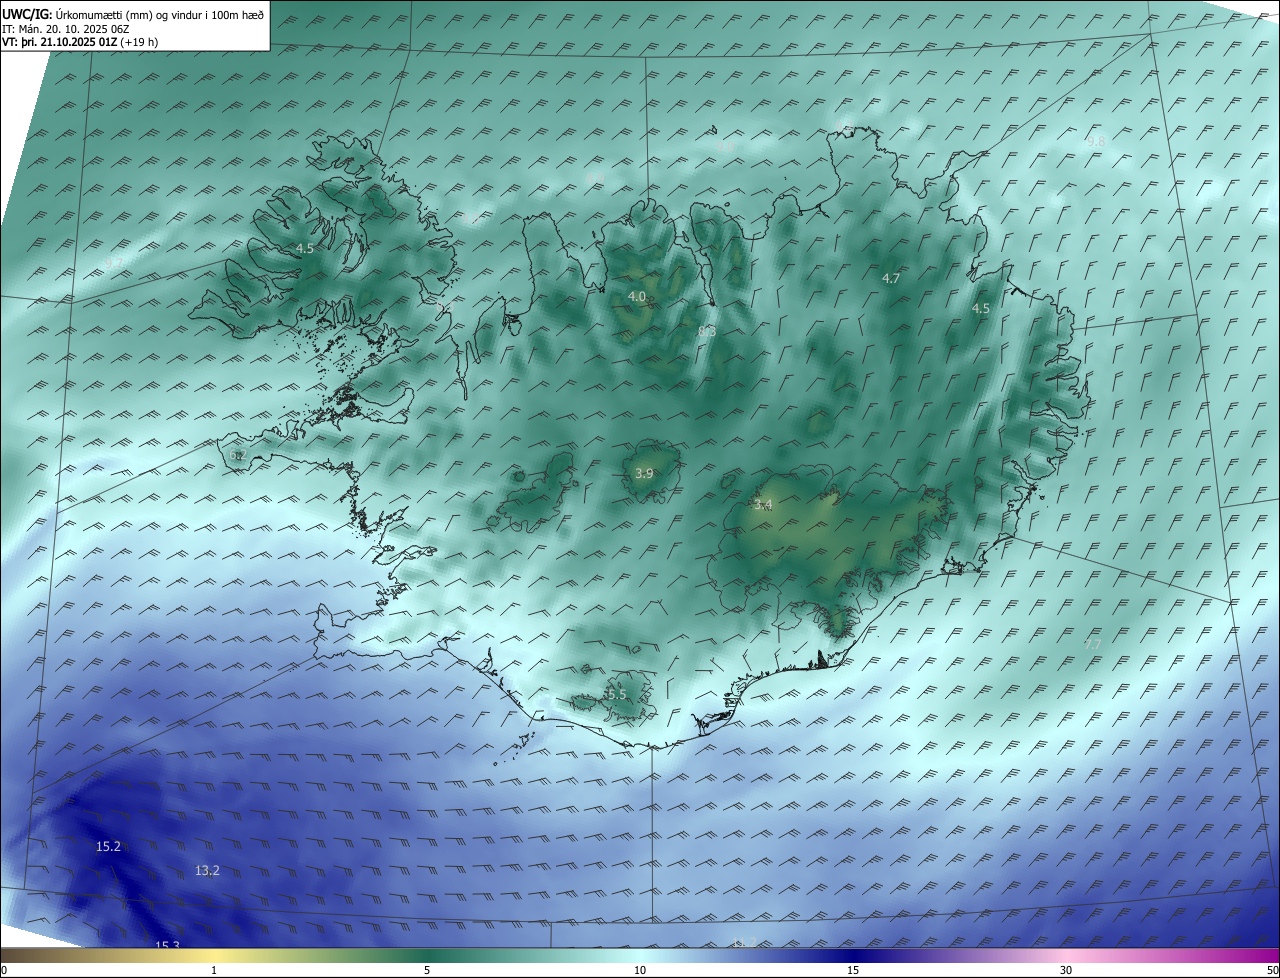
Task: Click the 4.0 value in north Iceland
Action: [637, 296]
